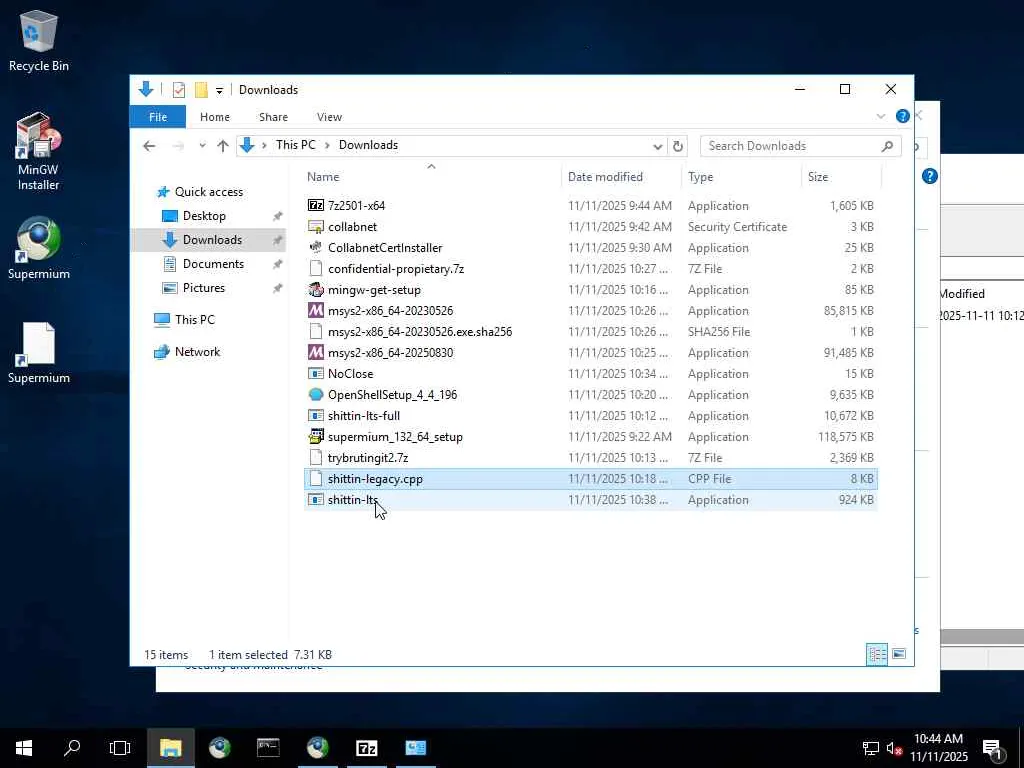The height and width of the screenshot is (768, 1024).
Task: Open Desktop in the navigation pane
Action: pos(204,216)
